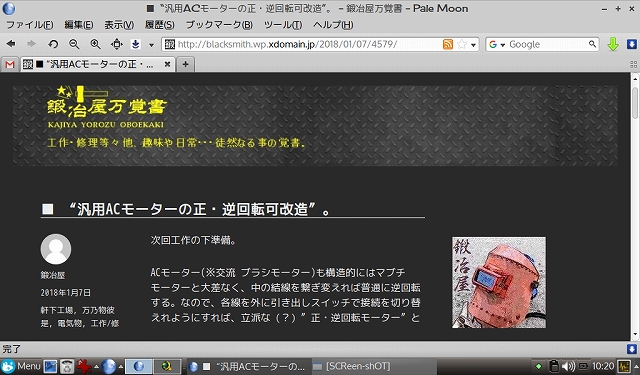640x375 pixels.
Task: Open a new tab with the plus button
Action: 185,64
